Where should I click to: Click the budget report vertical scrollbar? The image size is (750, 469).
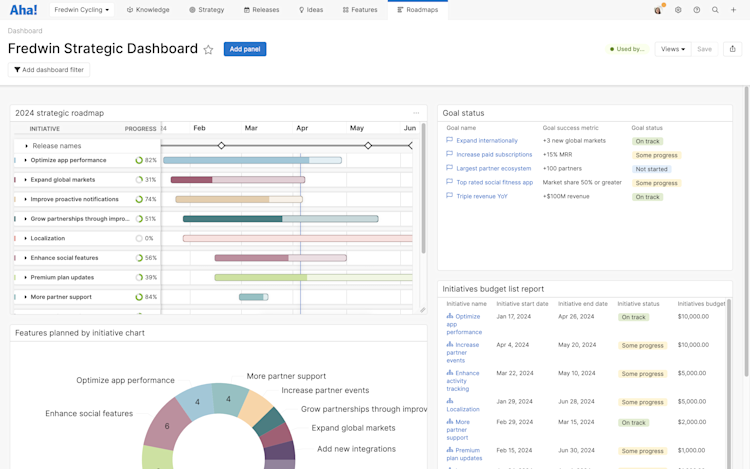pos(729,382)
